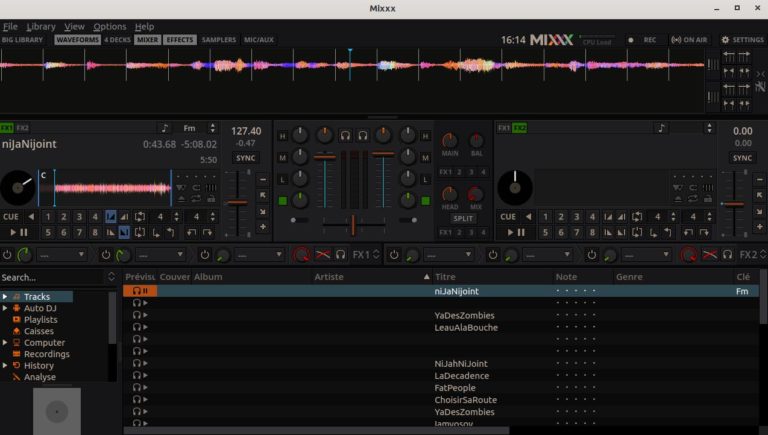768x435 pixels.
Task: Eject track from deck 1
Action: (x=181, y=198)
